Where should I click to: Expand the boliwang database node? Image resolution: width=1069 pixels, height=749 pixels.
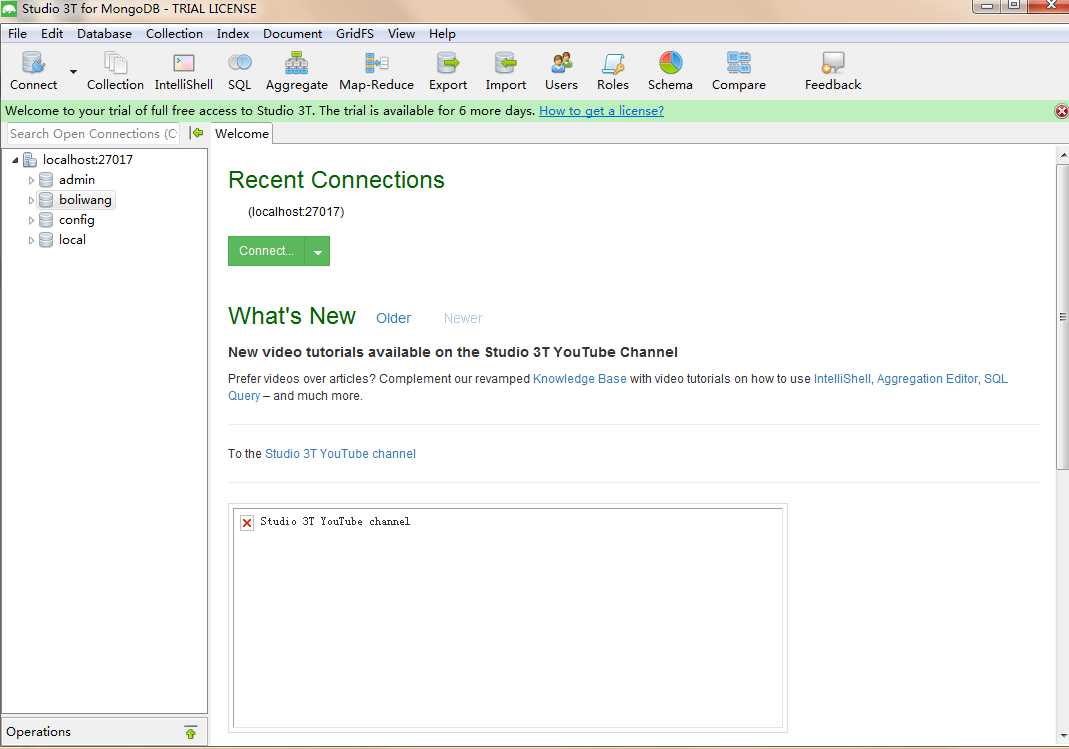(x=31, y=200)
